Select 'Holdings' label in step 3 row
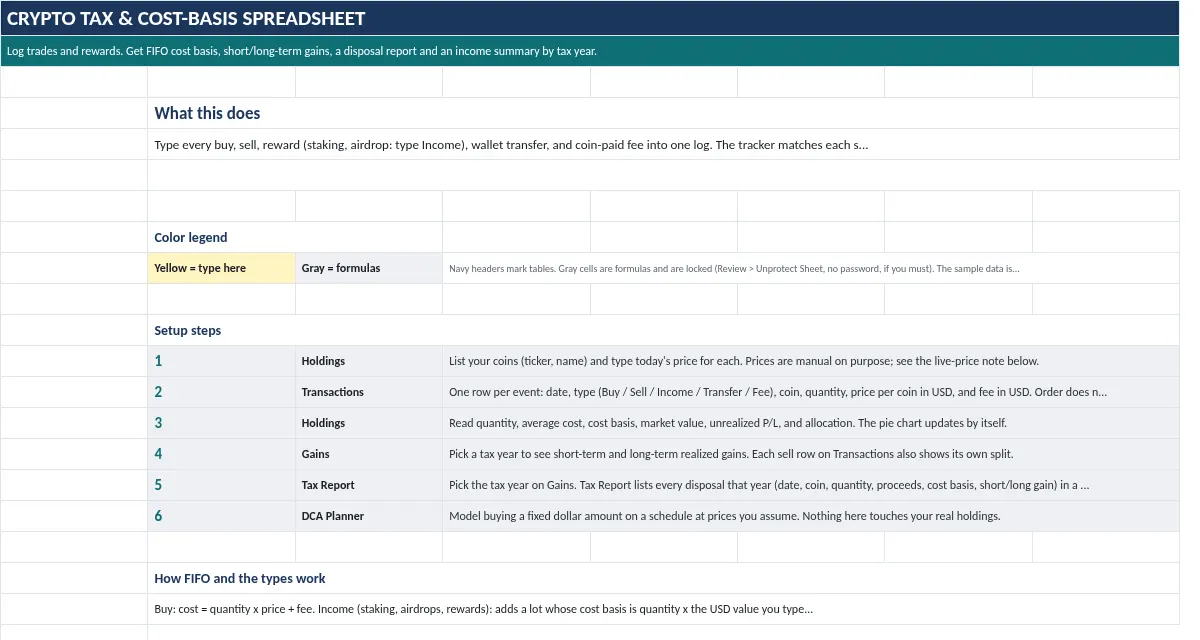This screenshot has width=1200, height=640. 369,423
